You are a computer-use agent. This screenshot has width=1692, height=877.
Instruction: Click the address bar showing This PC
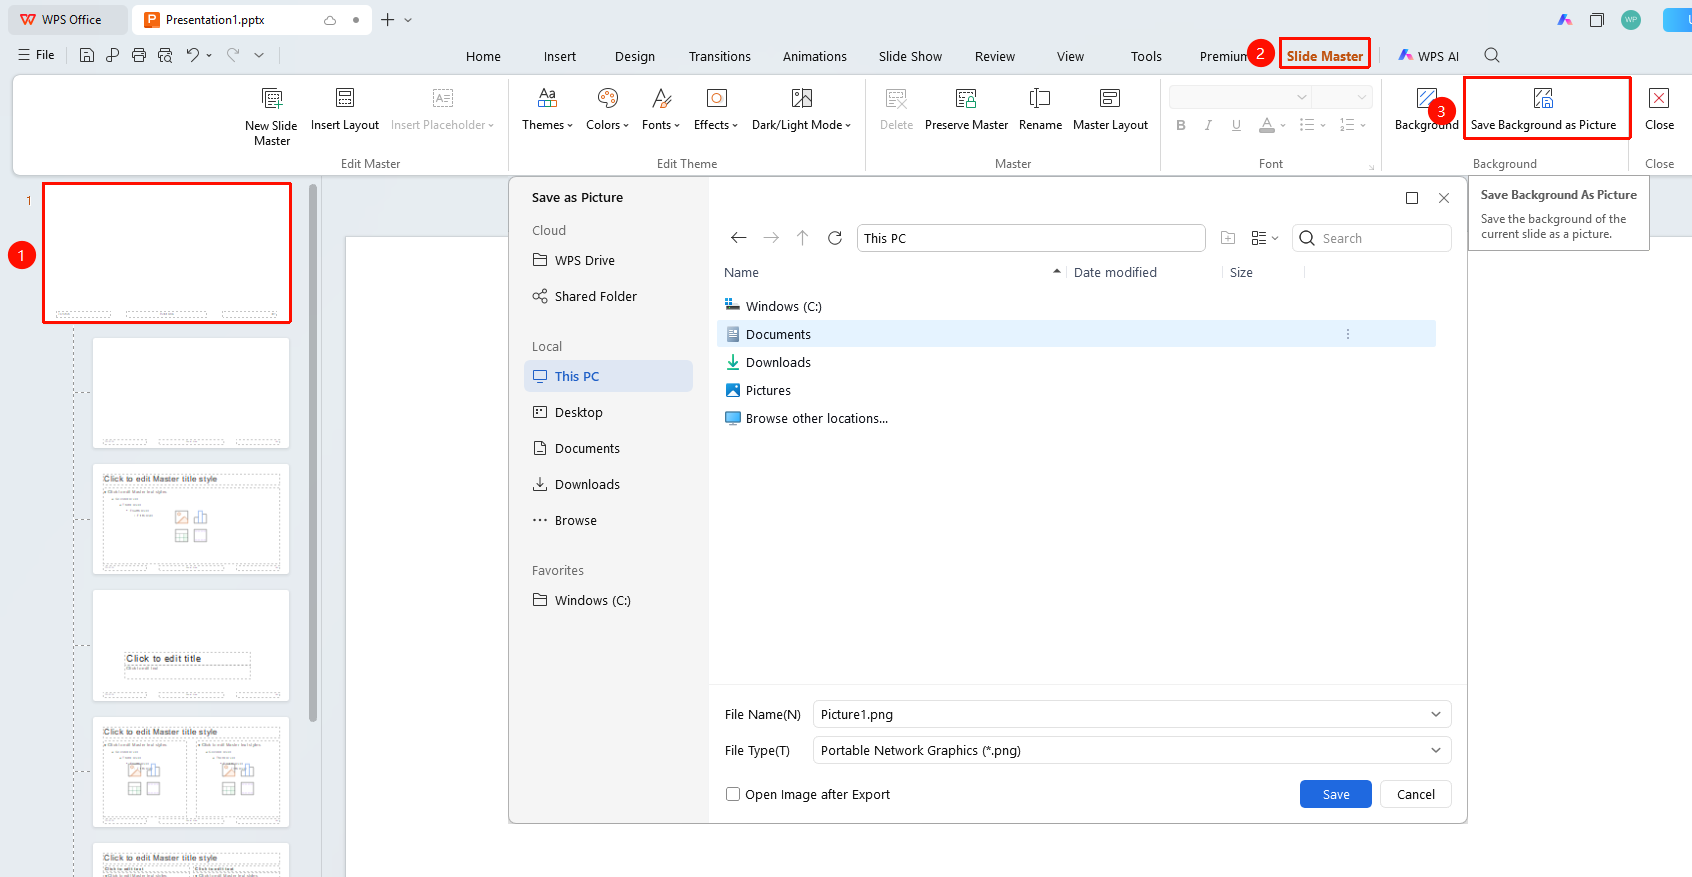[x=1031, y=238]
